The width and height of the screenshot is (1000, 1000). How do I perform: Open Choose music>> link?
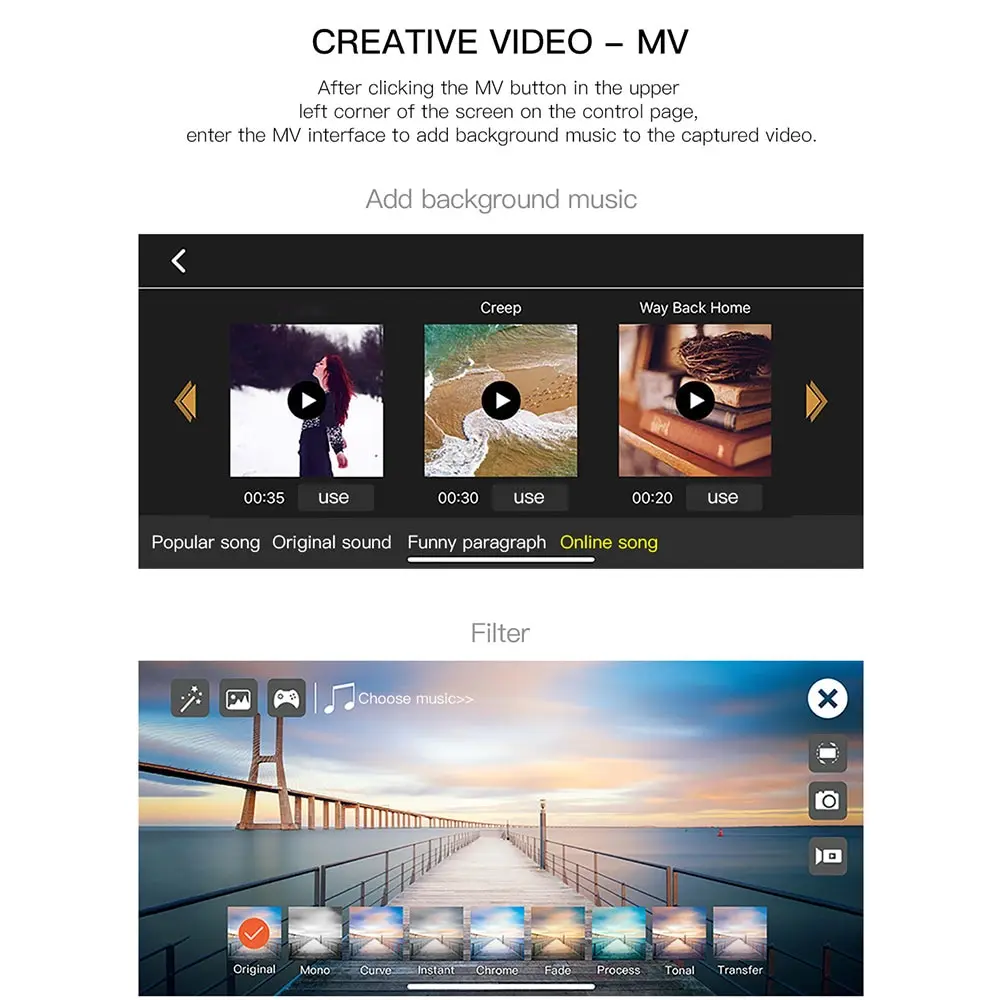point(416,699)
